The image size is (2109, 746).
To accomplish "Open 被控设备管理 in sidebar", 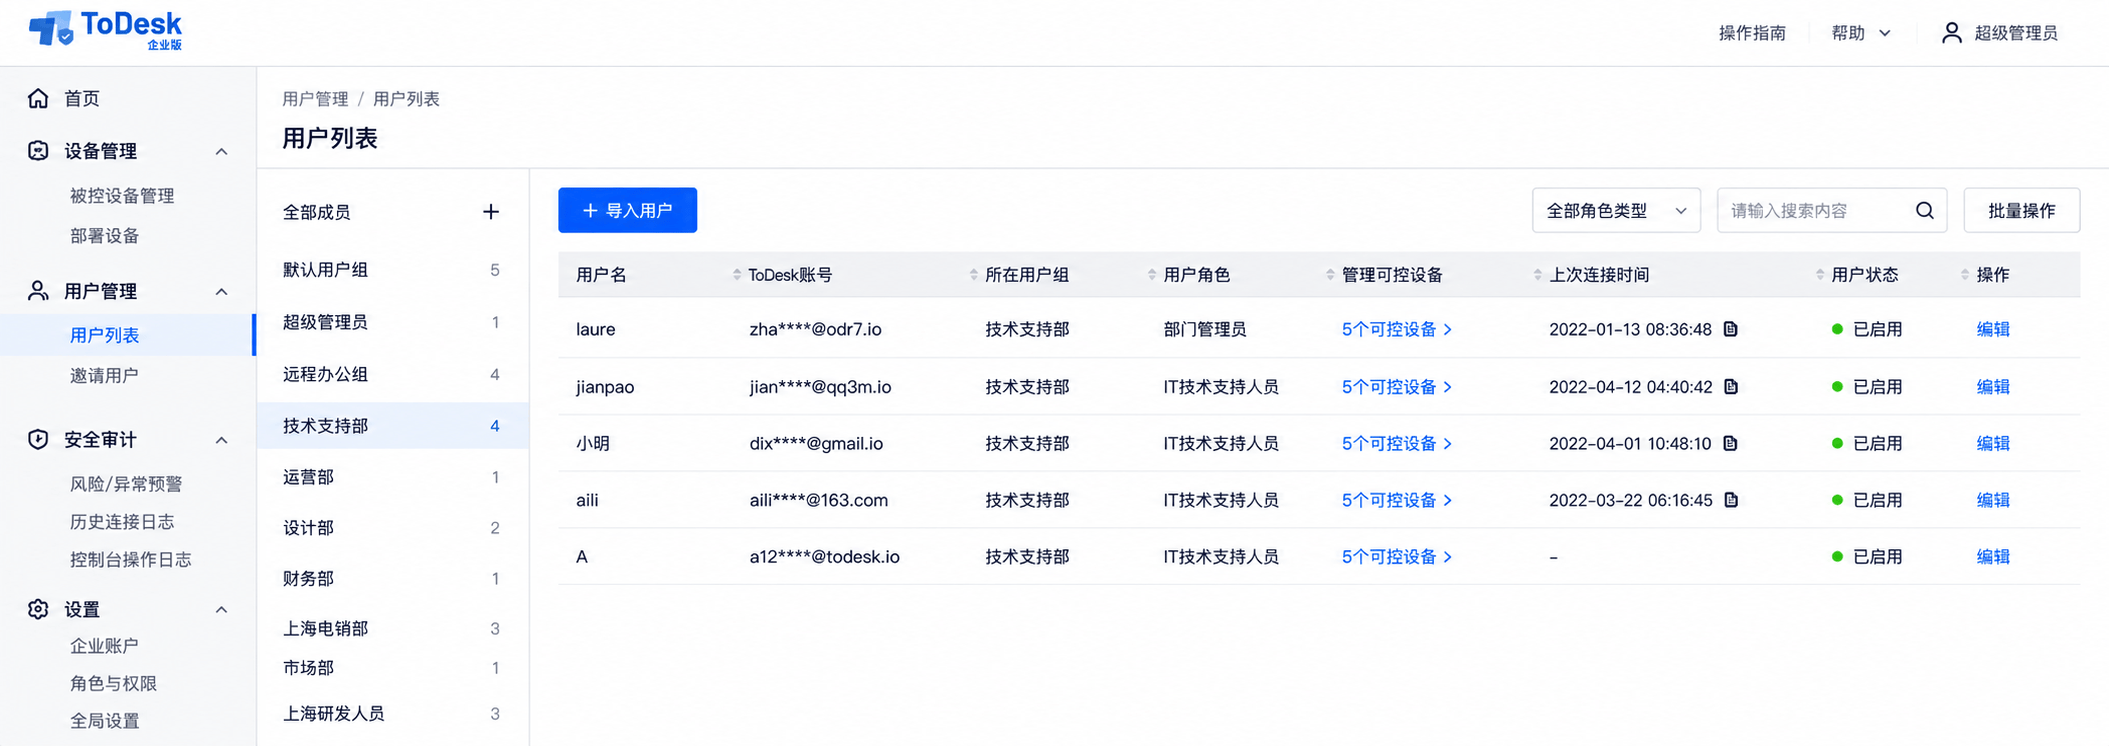I will [122, 196].
